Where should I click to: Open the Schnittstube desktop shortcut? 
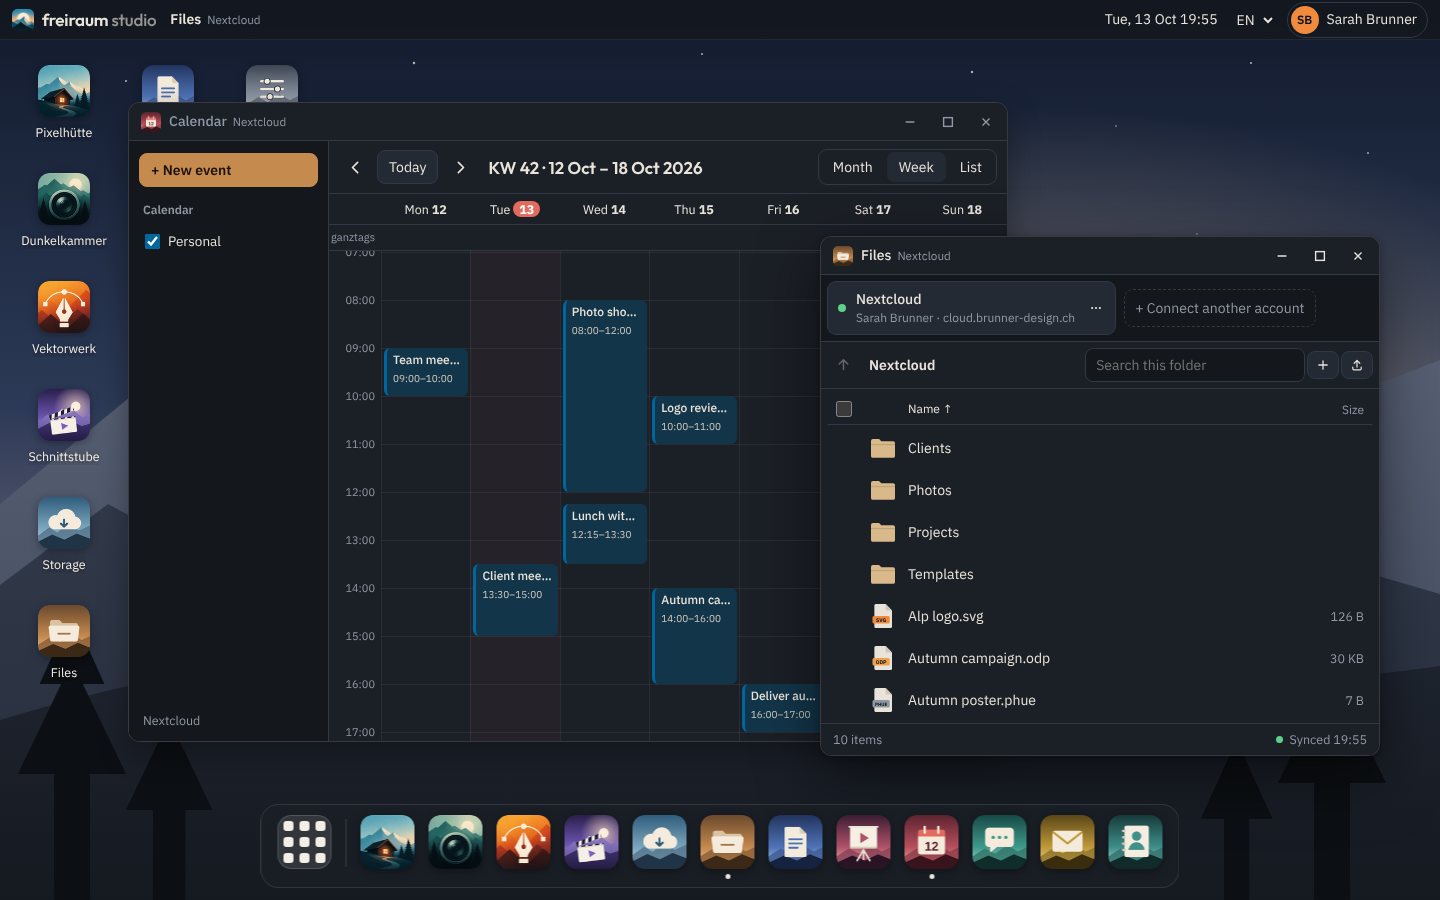tap(64, 426)
